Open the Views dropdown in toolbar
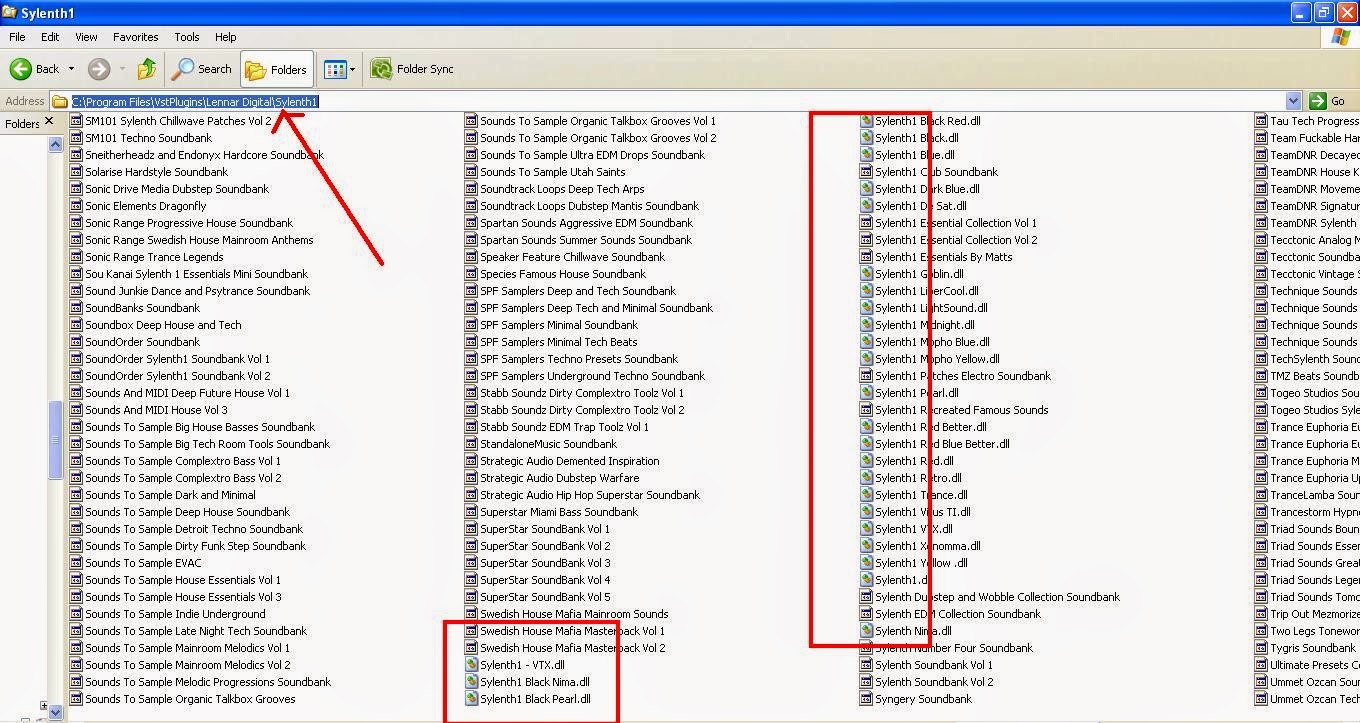 point(339,69)
